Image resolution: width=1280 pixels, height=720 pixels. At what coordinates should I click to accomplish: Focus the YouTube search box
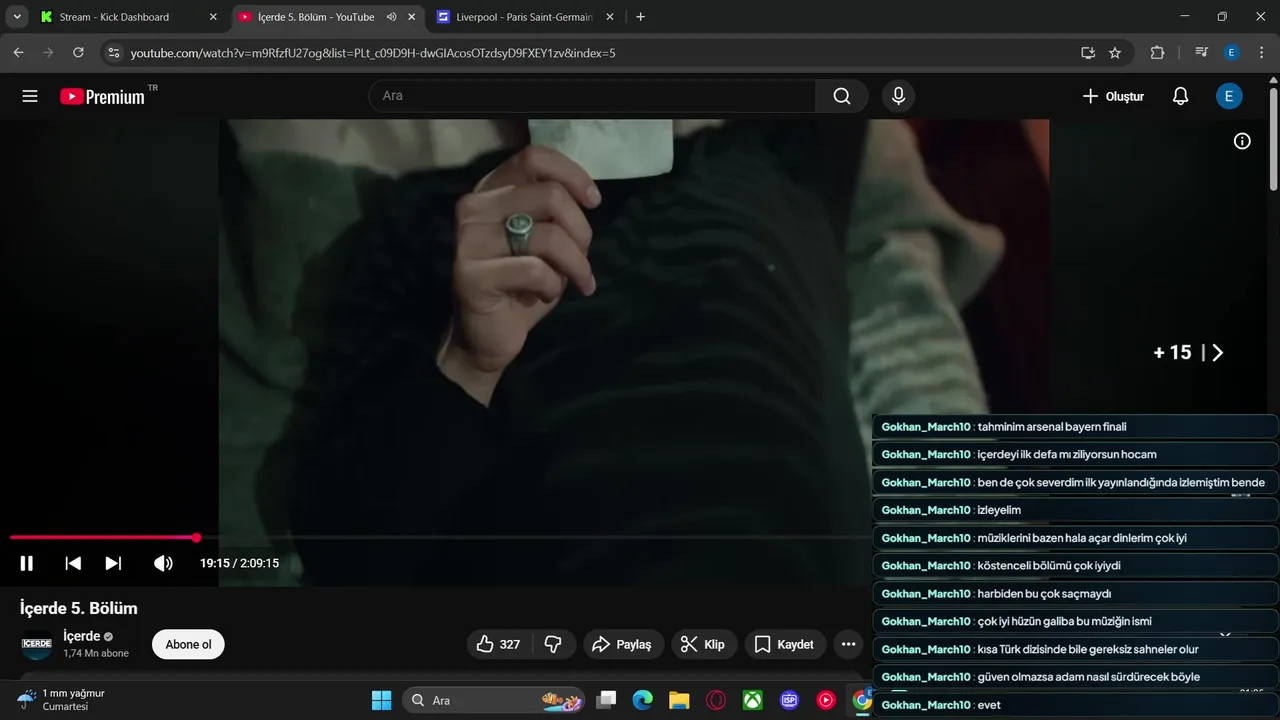592,96
